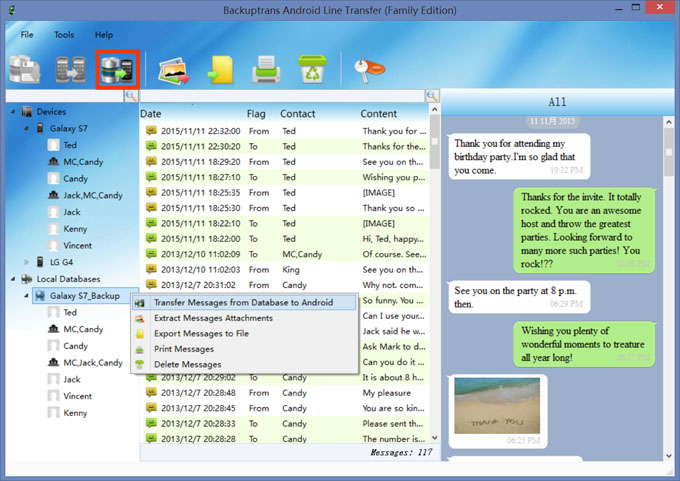Select MC,Candy under Galaxy S7 device

pos(83,162)
